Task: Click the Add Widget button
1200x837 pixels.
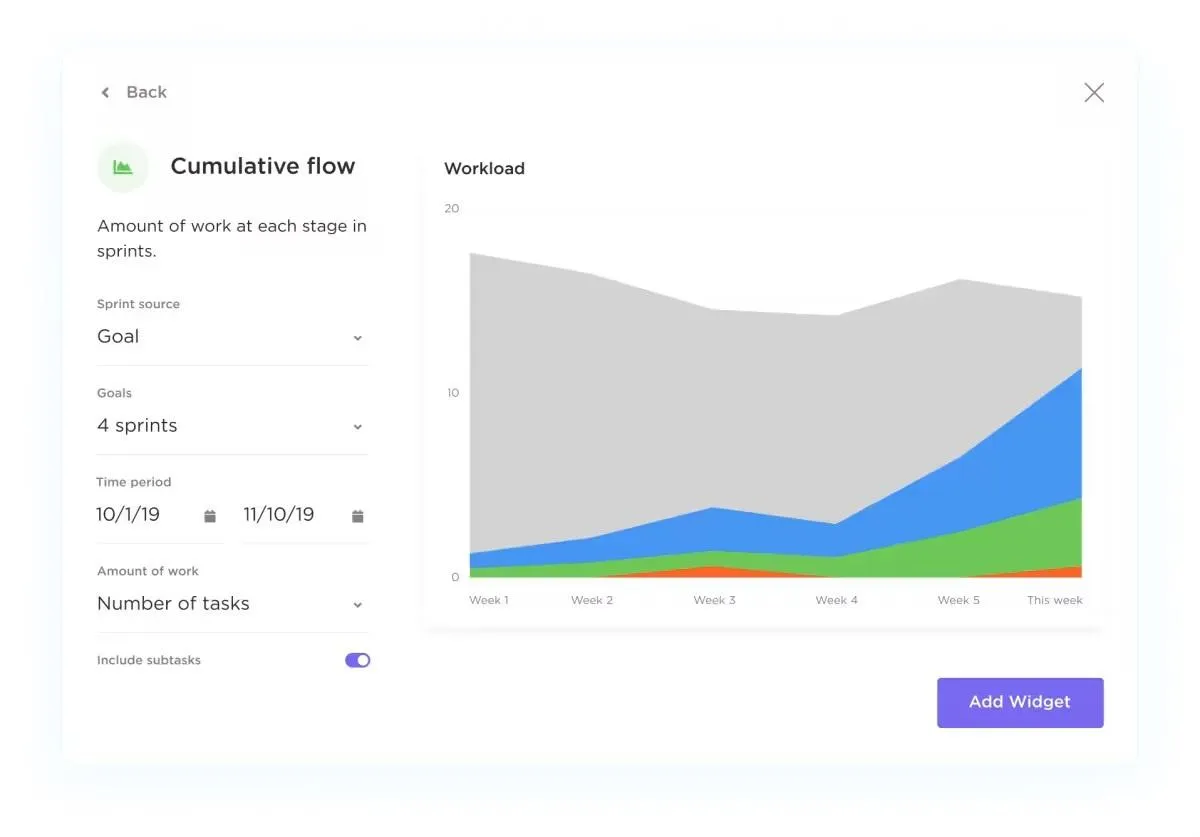Action: click(x=1020, y=702)
